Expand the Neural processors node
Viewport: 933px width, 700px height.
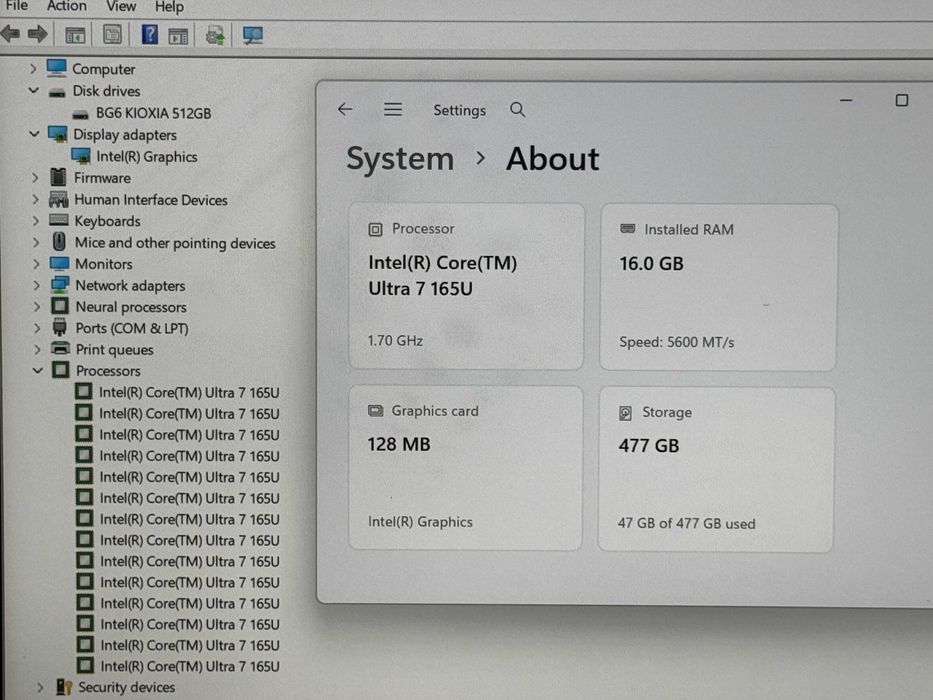[37, 307]
